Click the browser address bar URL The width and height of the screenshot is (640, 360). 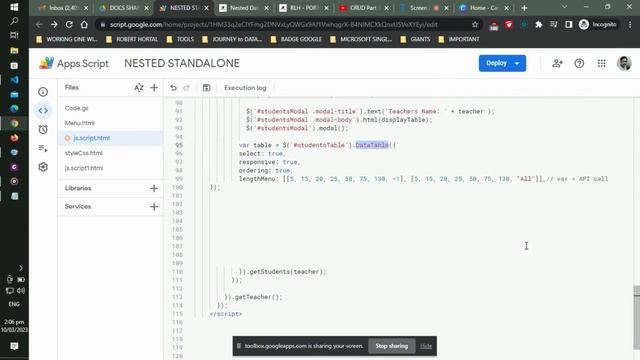(x=273, y=24)
